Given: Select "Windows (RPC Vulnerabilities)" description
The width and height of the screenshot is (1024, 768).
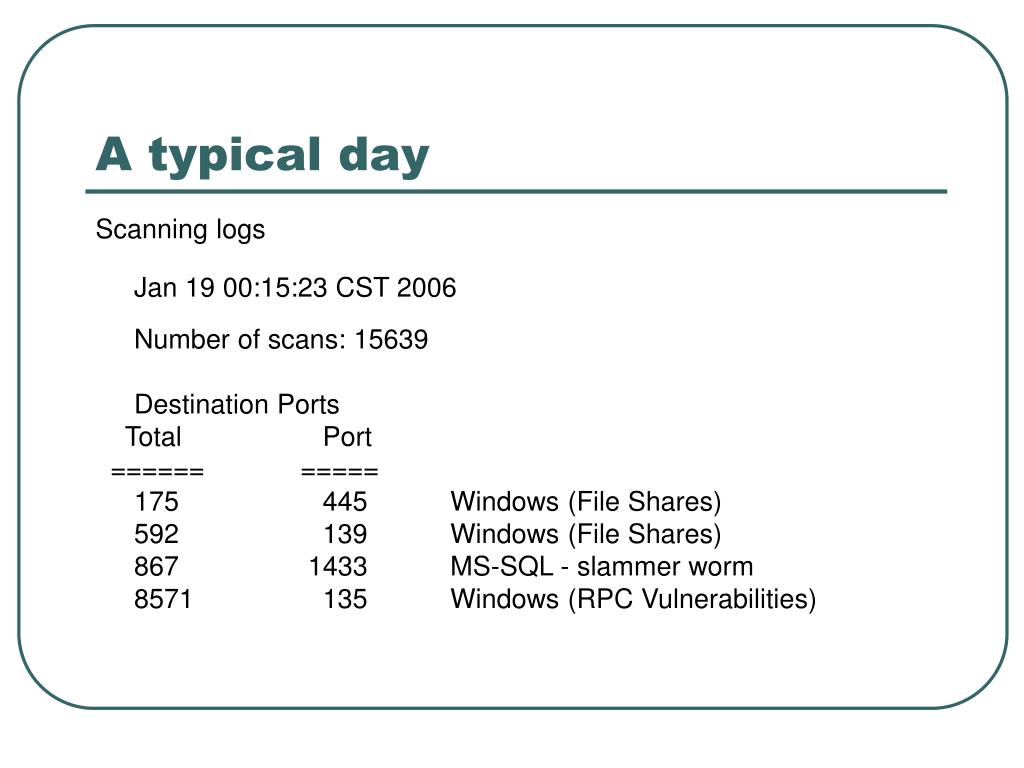Looking at the screenshot, I should 633,600.
